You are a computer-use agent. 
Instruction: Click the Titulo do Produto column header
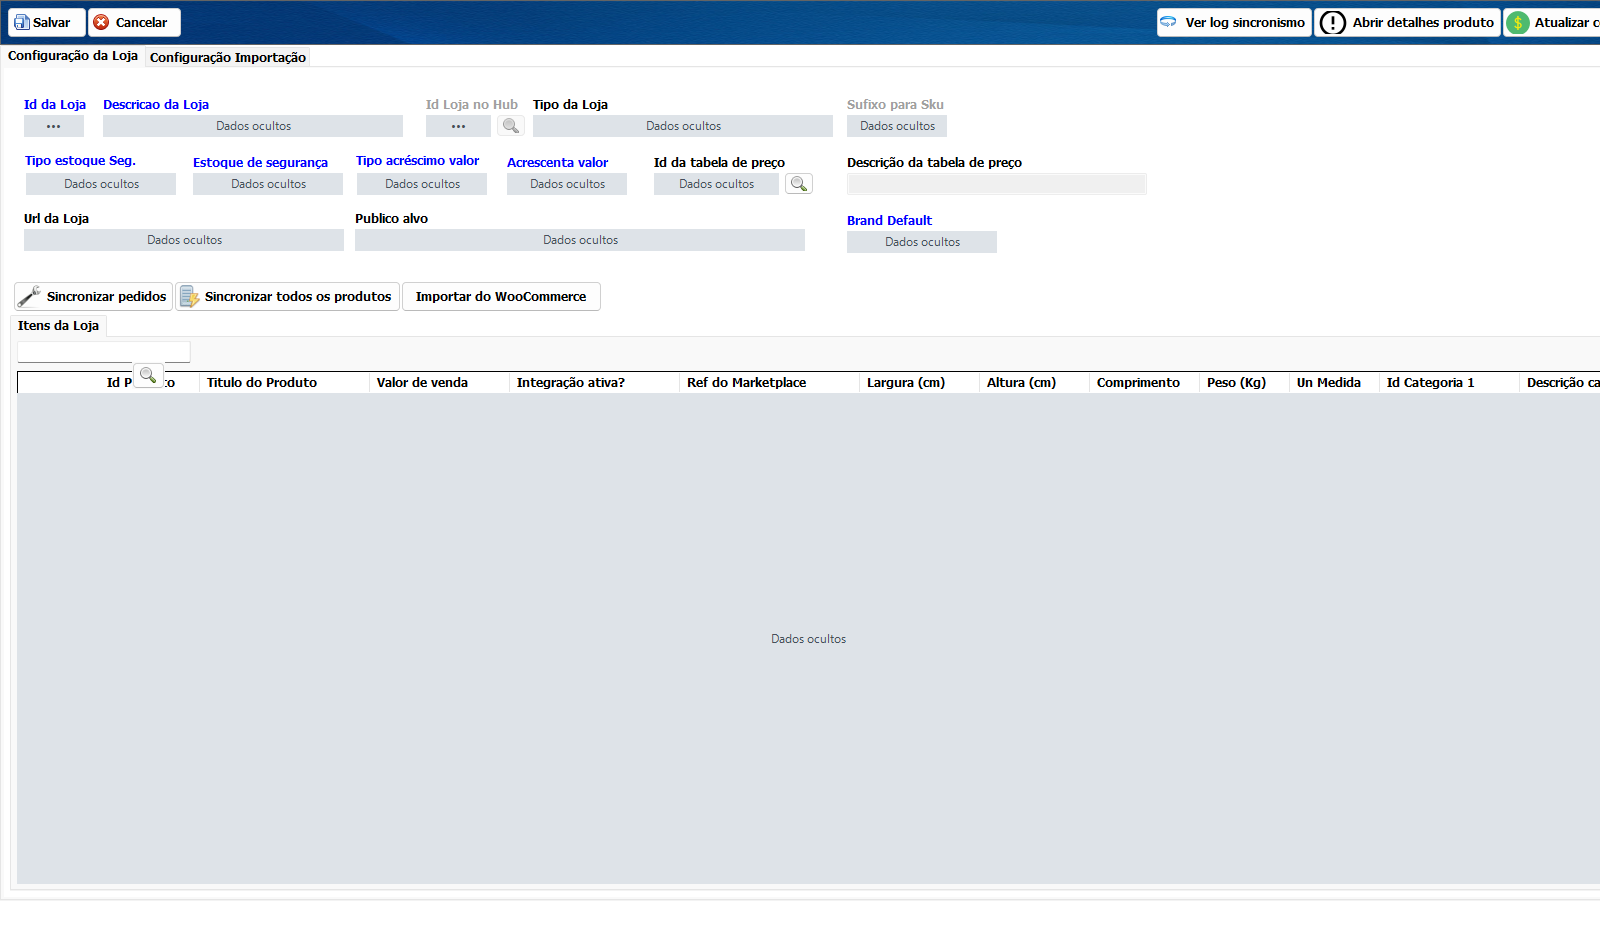point(284,382)
